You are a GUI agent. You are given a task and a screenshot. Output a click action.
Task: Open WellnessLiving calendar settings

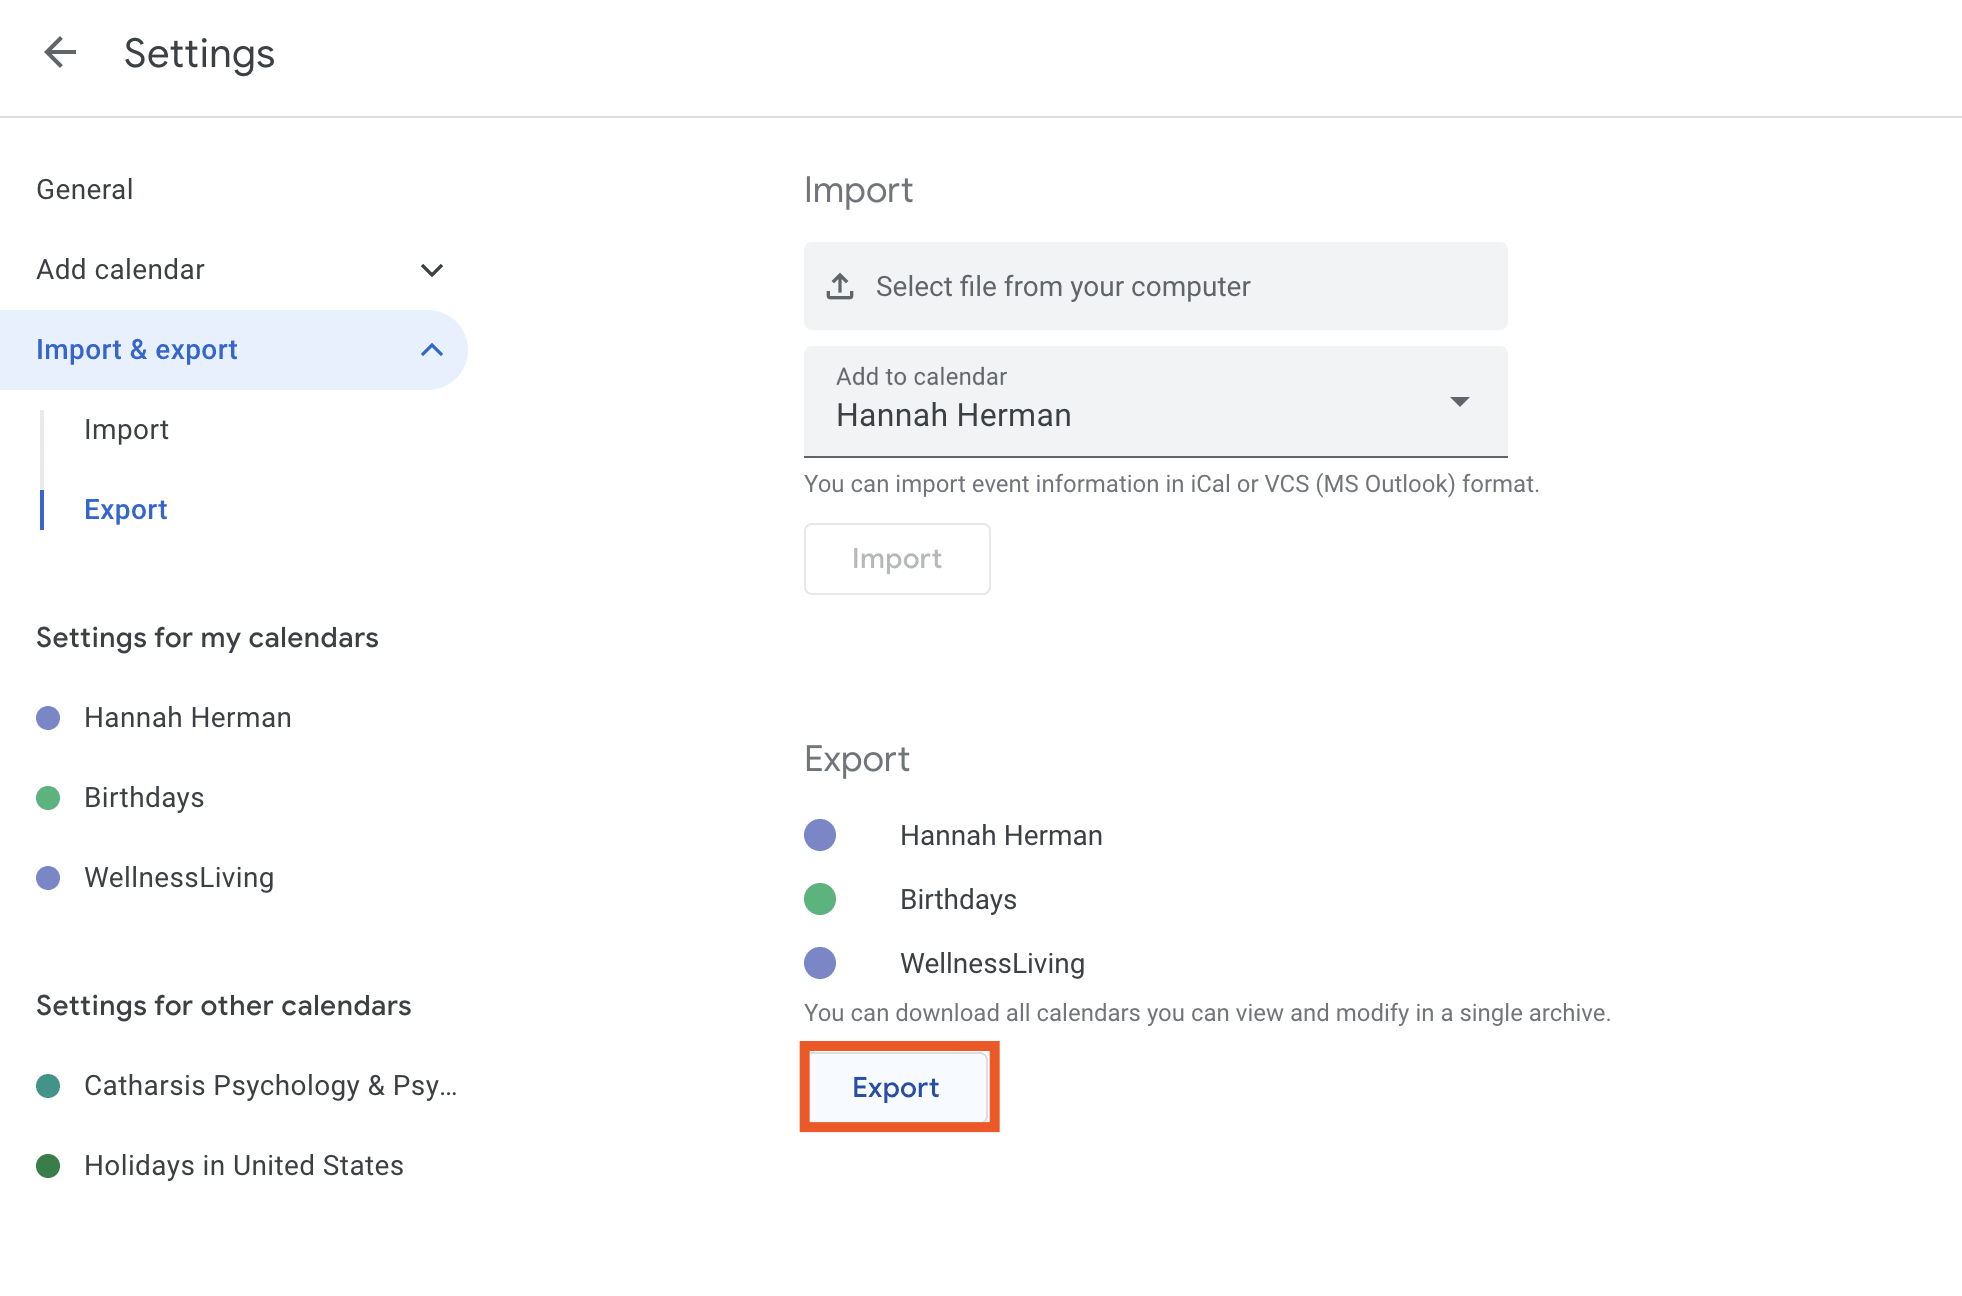pyautogui.click(x=178, y=878)
